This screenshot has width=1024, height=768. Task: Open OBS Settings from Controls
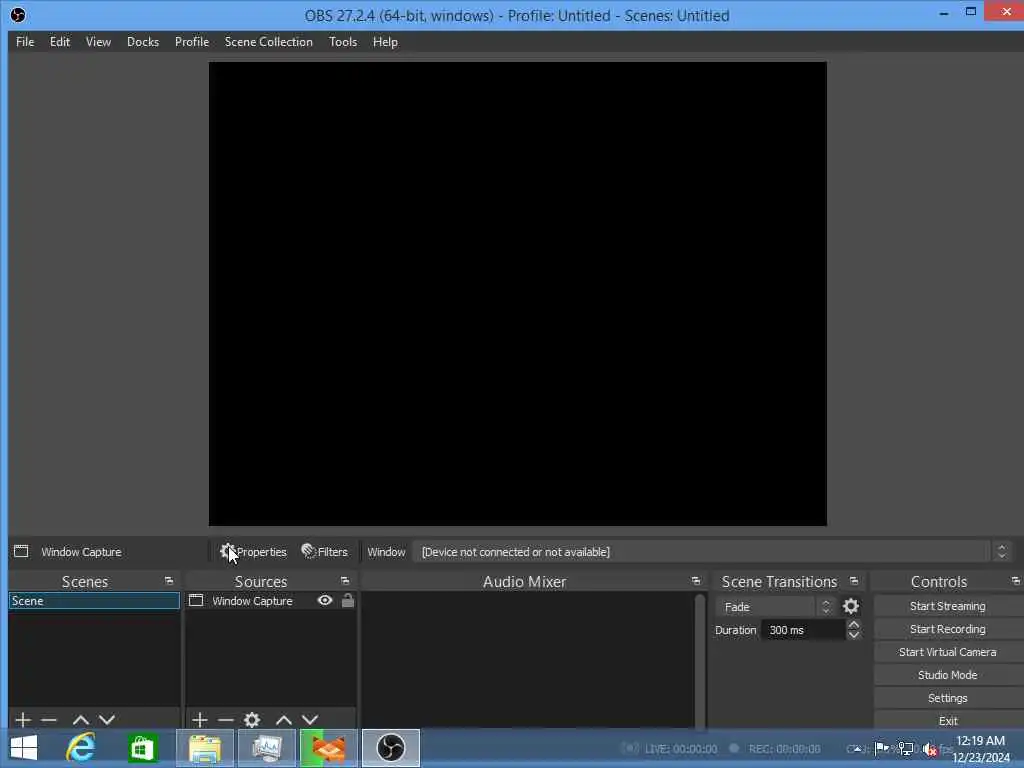pos(948,698)
